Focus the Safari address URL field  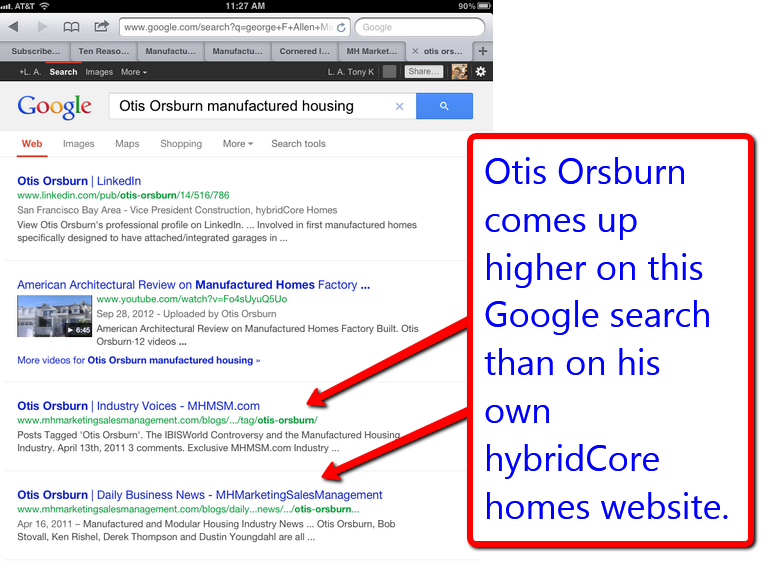[x=235, y=27]
